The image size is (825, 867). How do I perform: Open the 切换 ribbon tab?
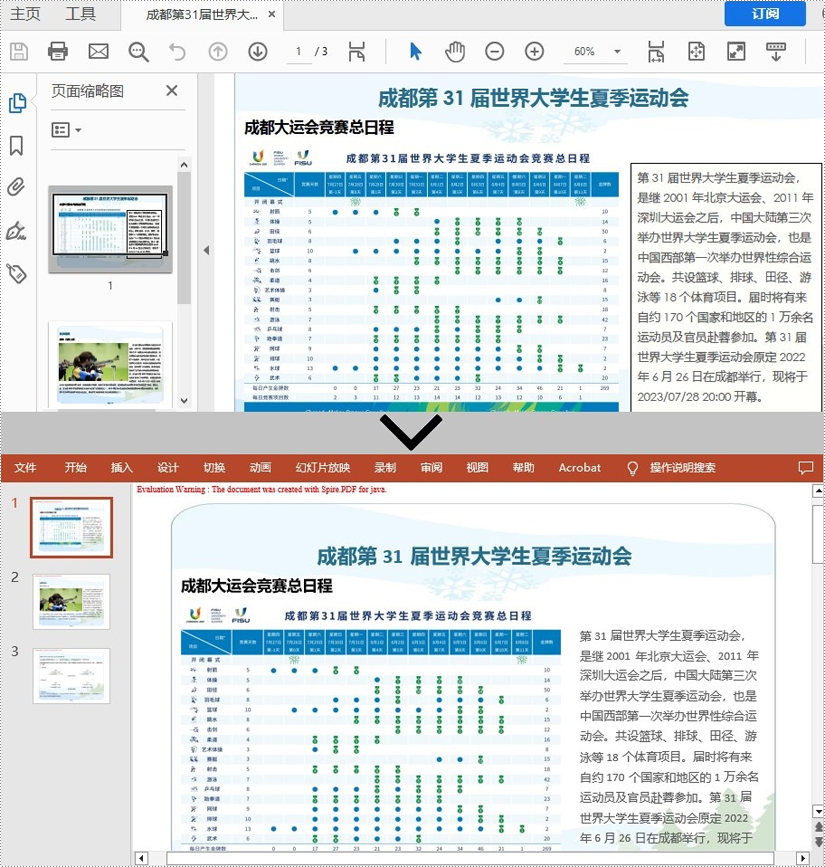214,468
